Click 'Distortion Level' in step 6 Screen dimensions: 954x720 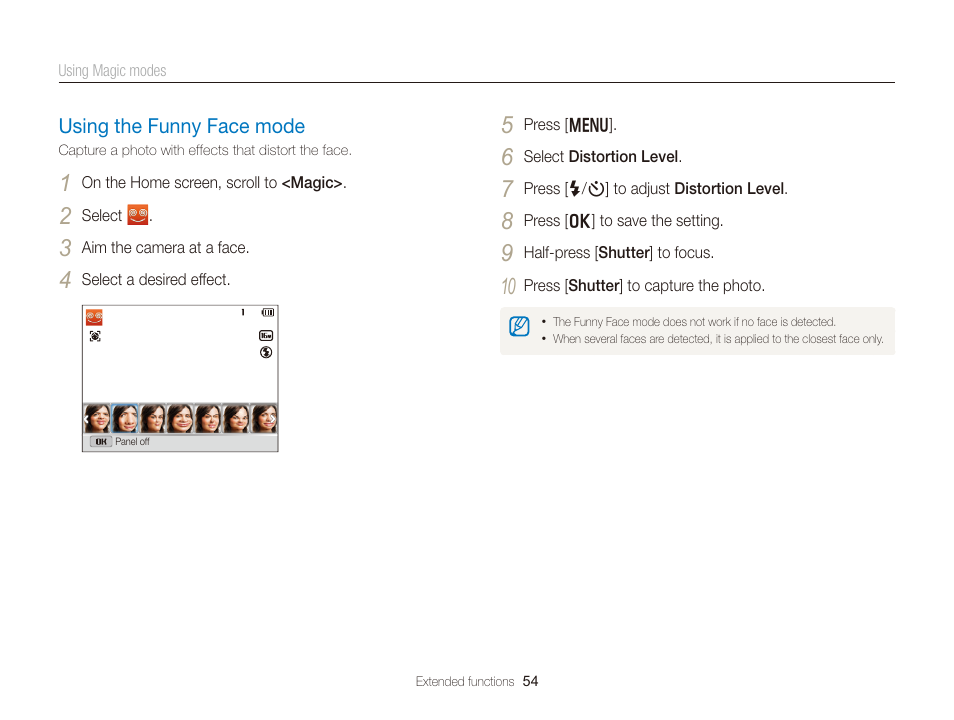point(623,156)
